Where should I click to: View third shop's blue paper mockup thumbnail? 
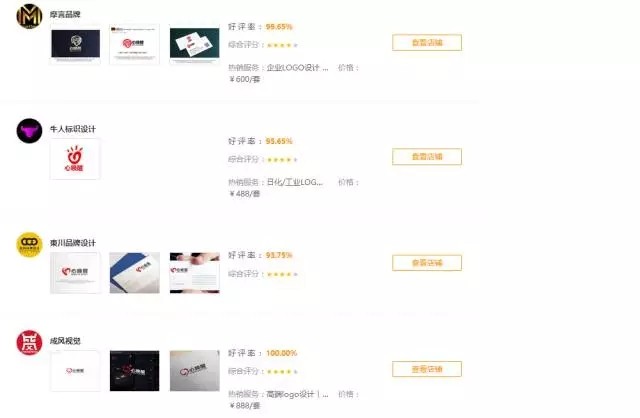[x=134, y=273]
